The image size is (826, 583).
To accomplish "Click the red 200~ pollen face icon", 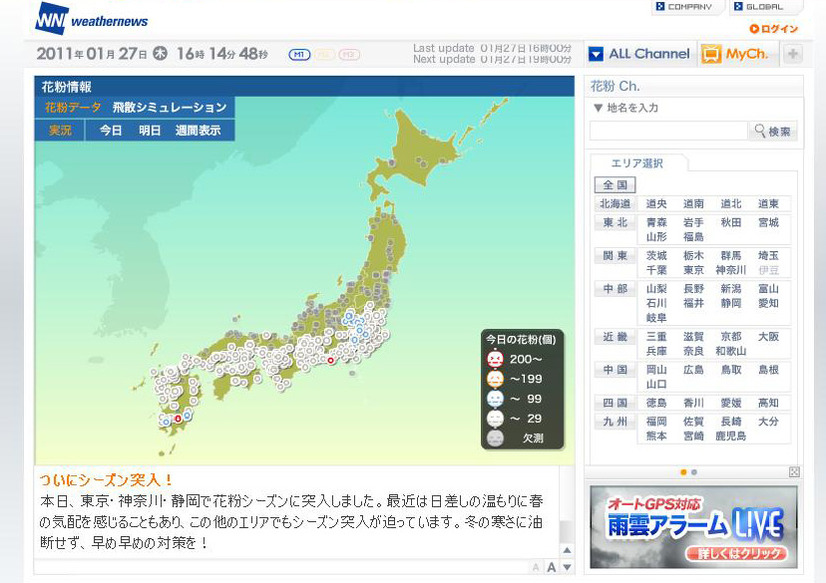I will [x=495, y=359].
